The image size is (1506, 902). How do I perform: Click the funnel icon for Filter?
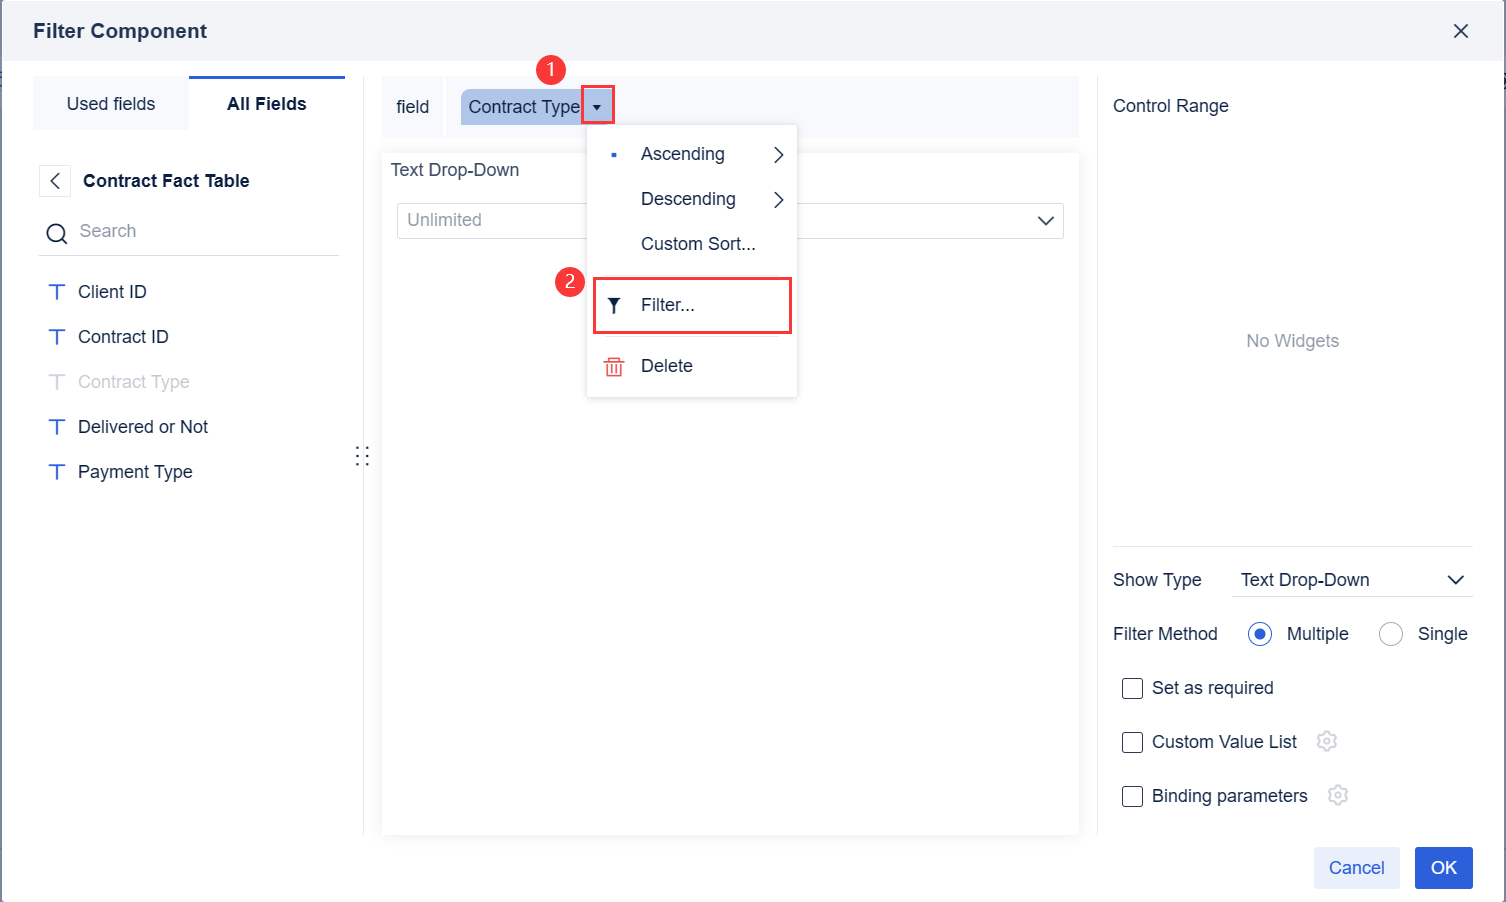pyautogui.click(x=614, y=306)
